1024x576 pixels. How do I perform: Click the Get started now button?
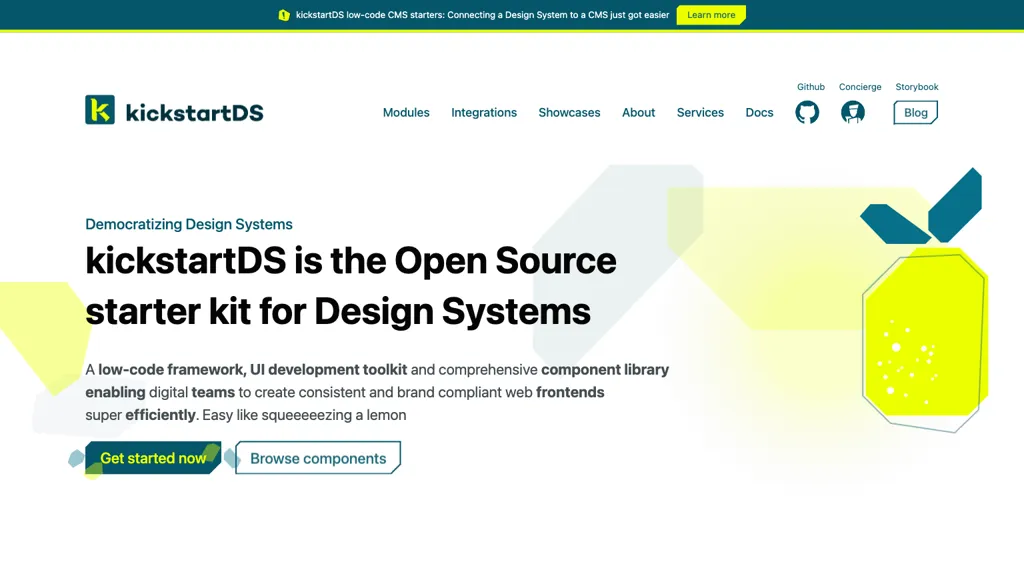tap(153, 458)
